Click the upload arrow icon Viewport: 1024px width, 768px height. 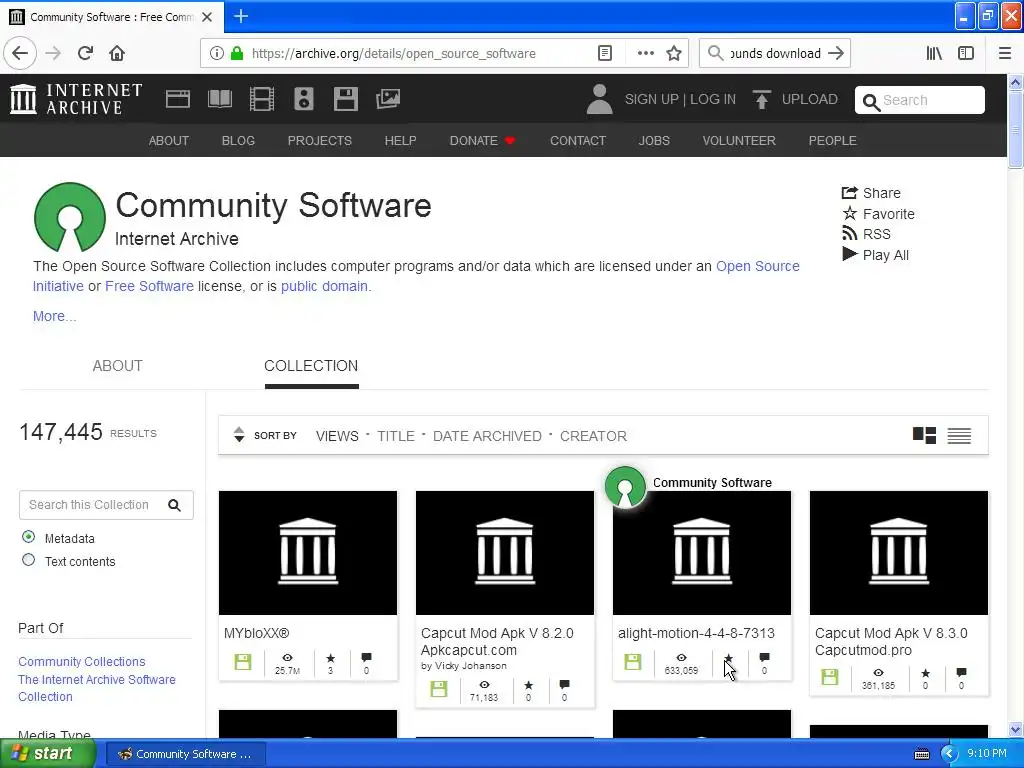(x=761, y=99)
